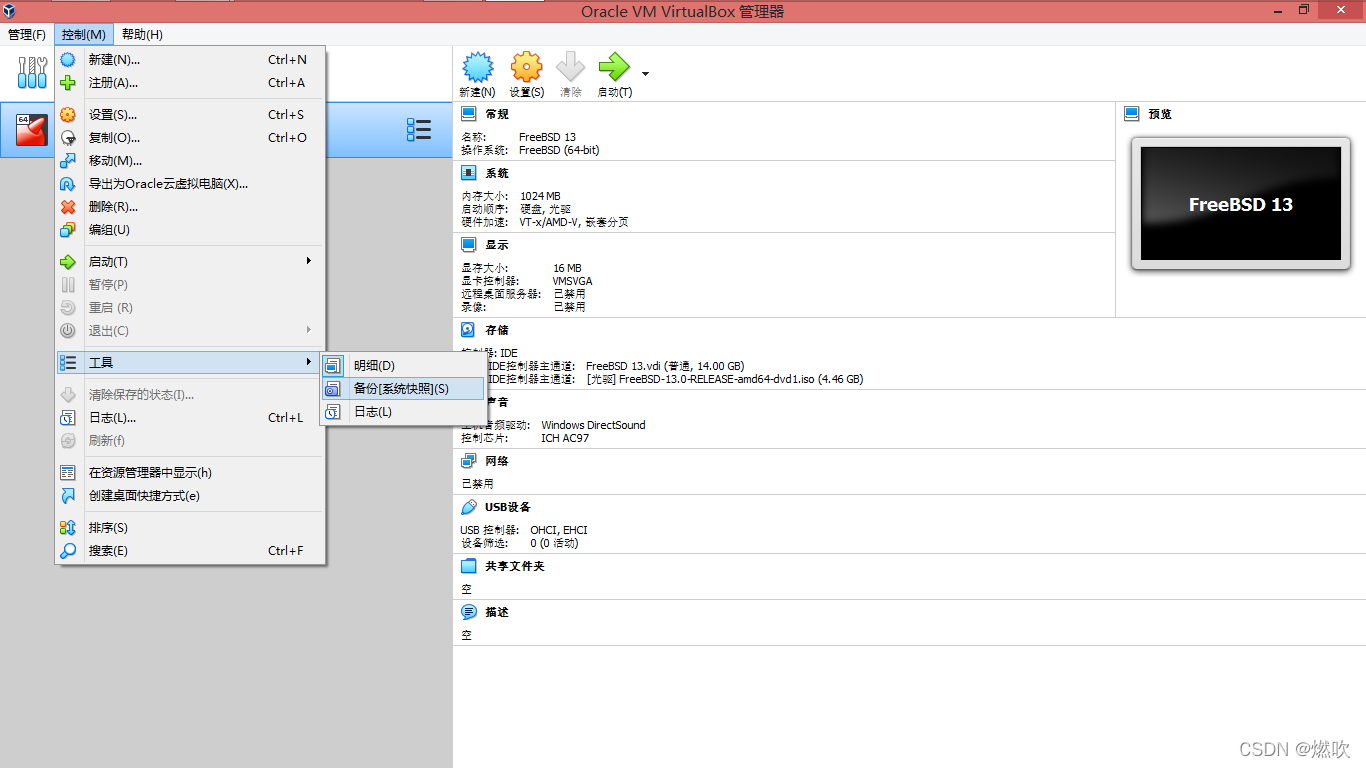Select the FreeBSD VM icon in list
The height and width of the screenshot is (768, 1366).
[31, 130]
